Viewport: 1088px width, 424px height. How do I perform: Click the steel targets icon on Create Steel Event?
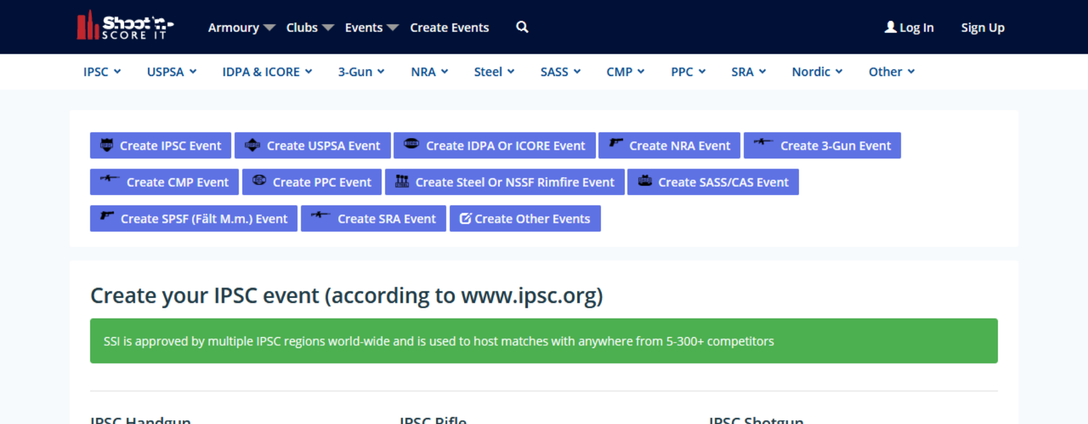pos(402,181)
